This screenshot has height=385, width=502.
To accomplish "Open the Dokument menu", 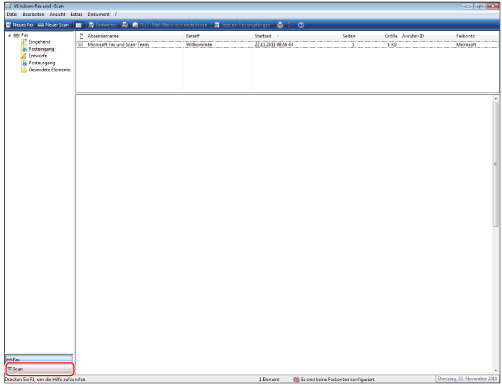I will click(98, 14).
